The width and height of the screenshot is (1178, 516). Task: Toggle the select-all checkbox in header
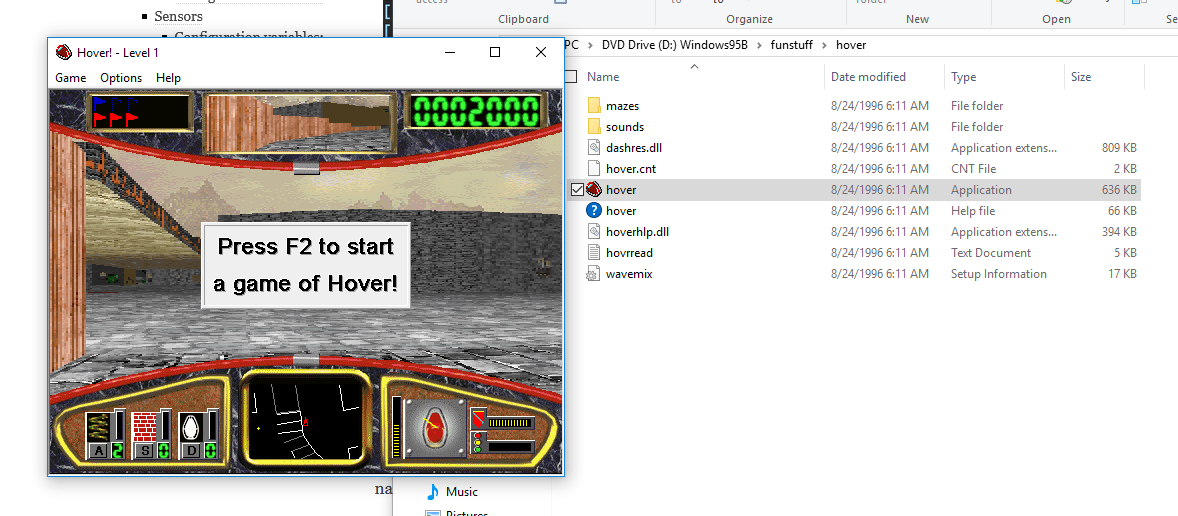click(571, 77)
